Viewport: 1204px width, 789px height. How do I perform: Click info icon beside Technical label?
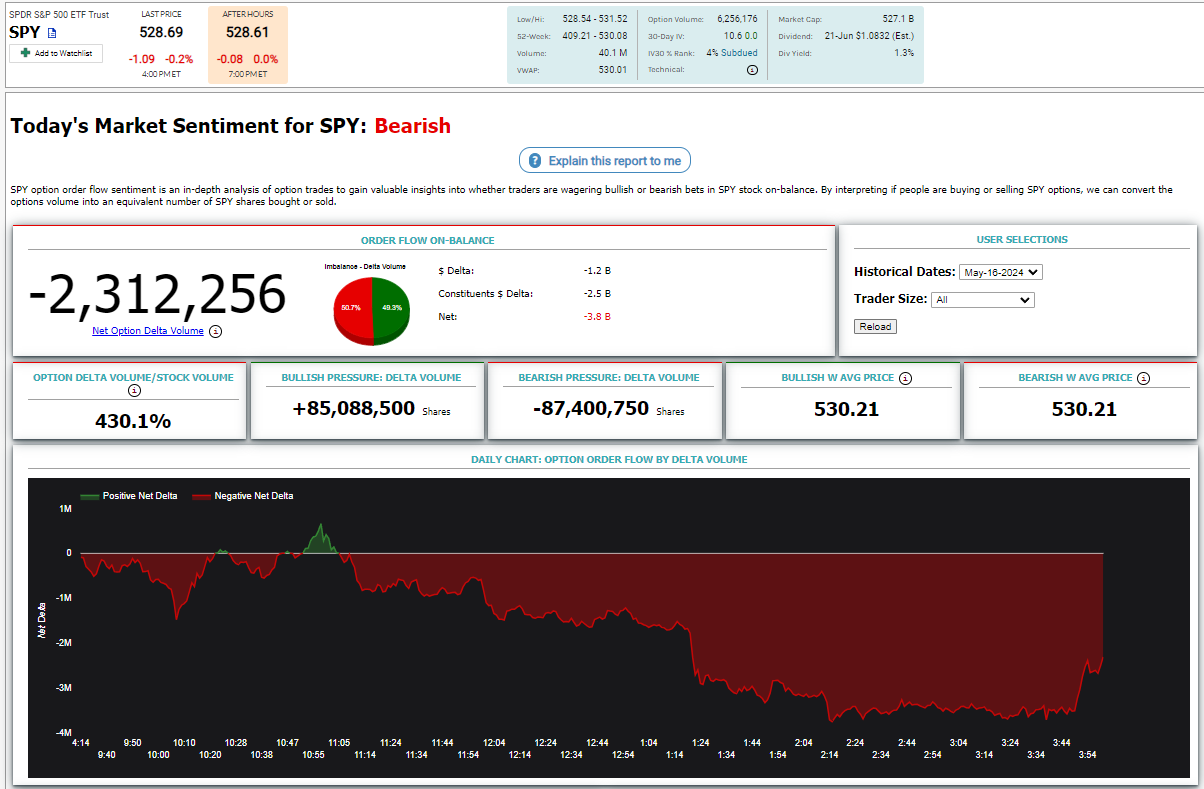point(752,70)
